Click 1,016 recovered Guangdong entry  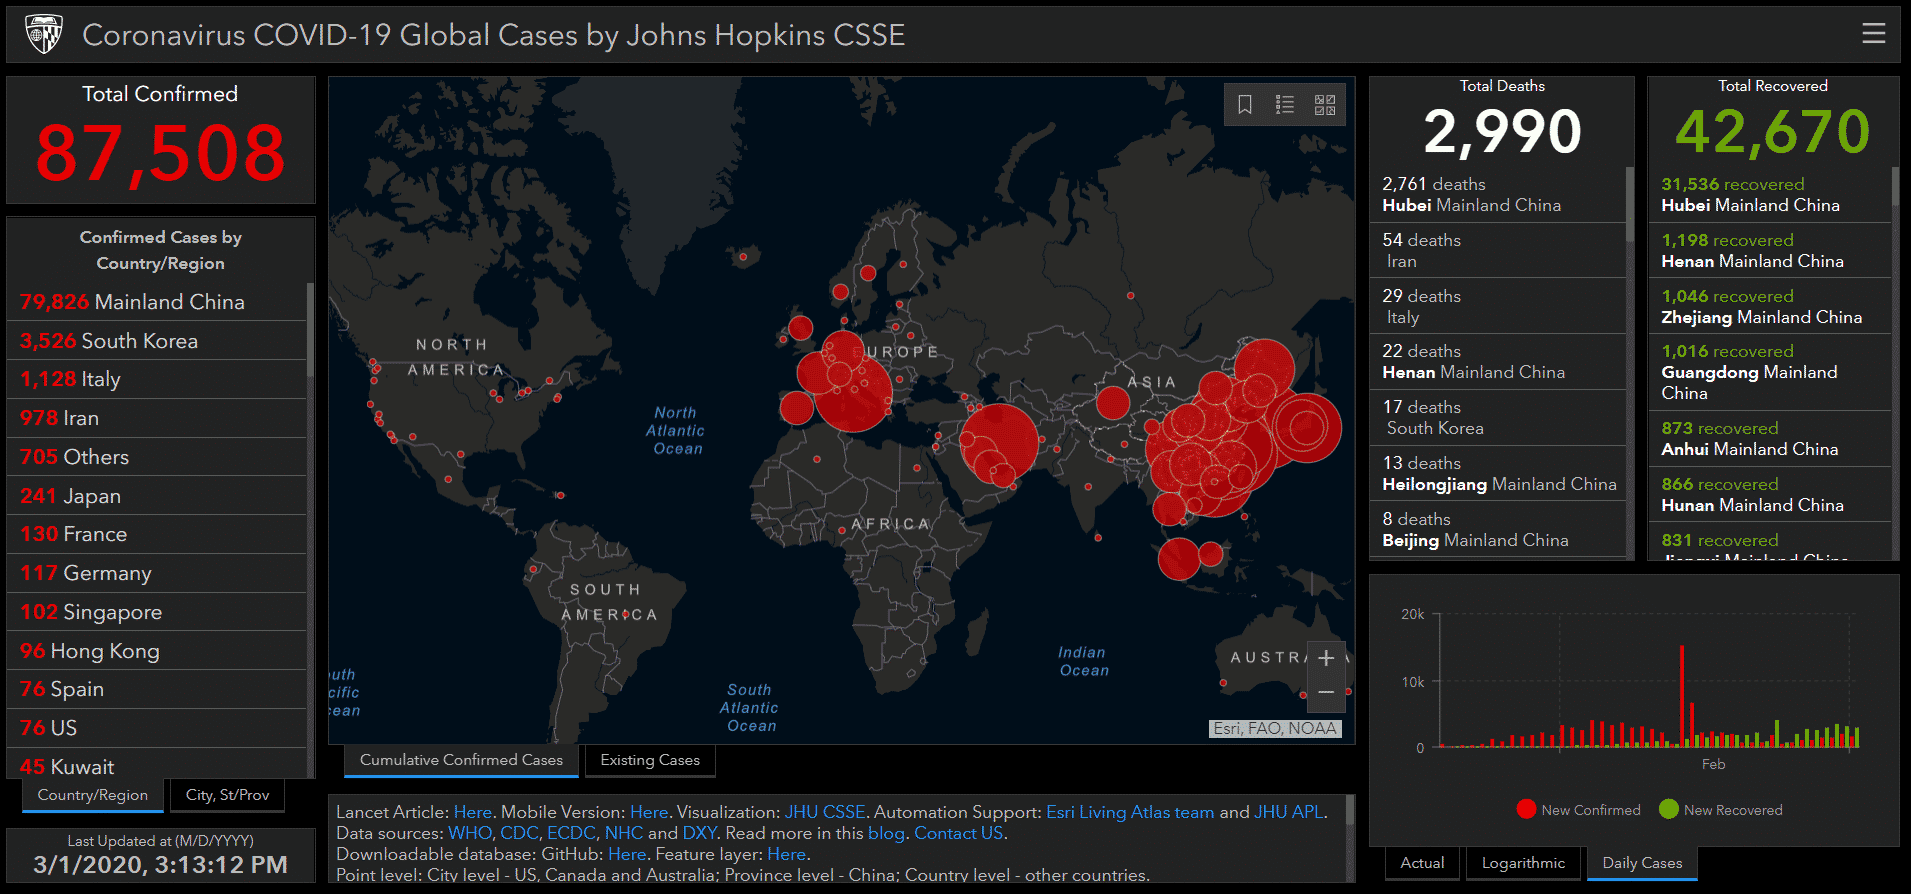[x=1770, y=372]
